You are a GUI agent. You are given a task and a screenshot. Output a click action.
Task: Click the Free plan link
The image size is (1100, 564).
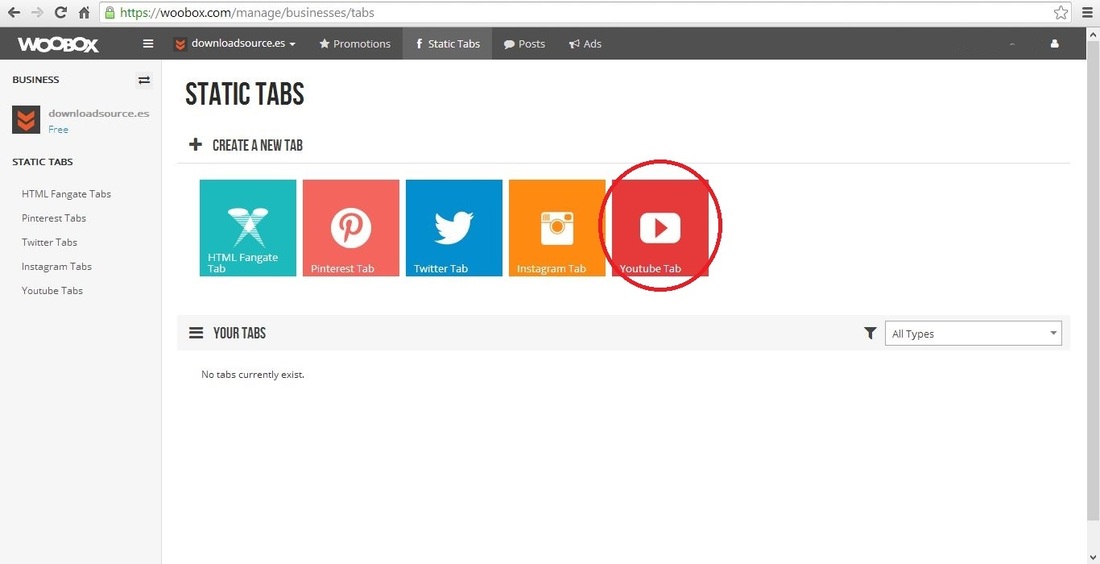point(58,130)
